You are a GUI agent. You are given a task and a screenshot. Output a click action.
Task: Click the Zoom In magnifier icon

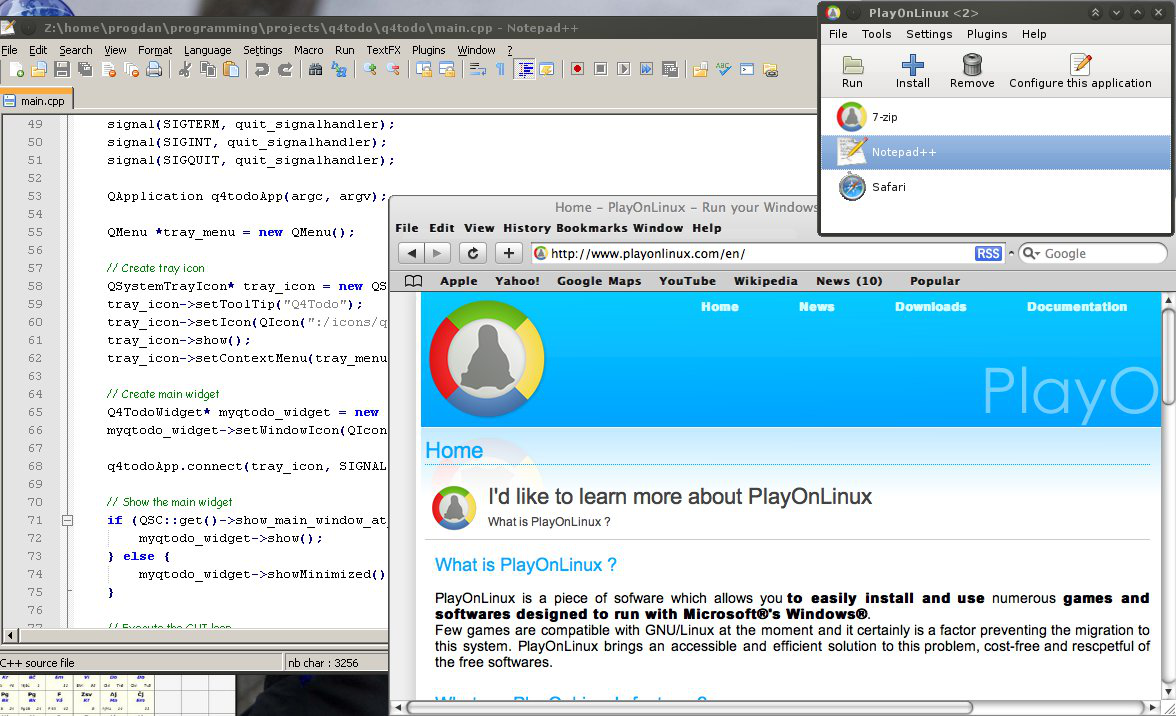(x=369, y=70)
